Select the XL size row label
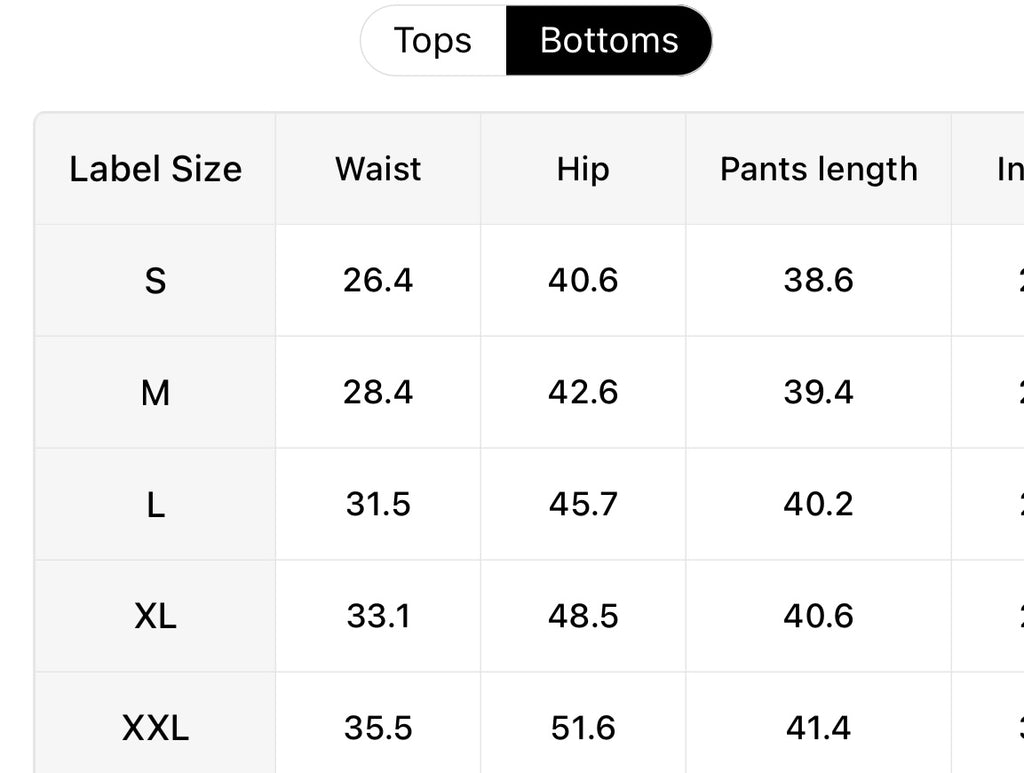The height and width of the screenshot is (773, 1024). coord(155,616)
